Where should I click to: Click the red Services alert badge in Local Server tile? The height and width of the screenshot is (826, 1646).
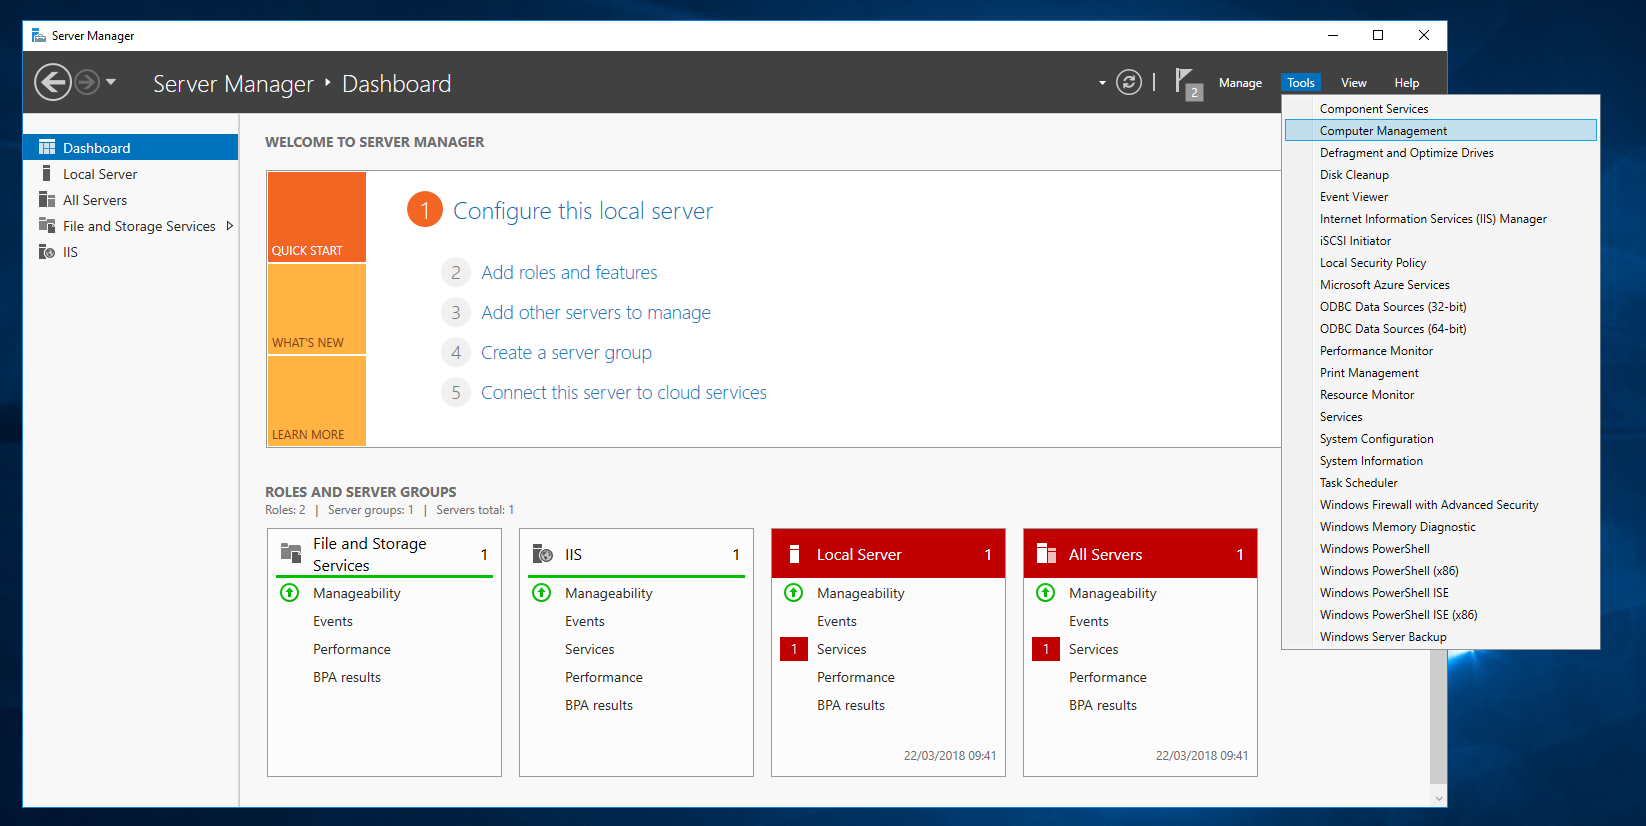pyautogui.click(x=794, y=649)
